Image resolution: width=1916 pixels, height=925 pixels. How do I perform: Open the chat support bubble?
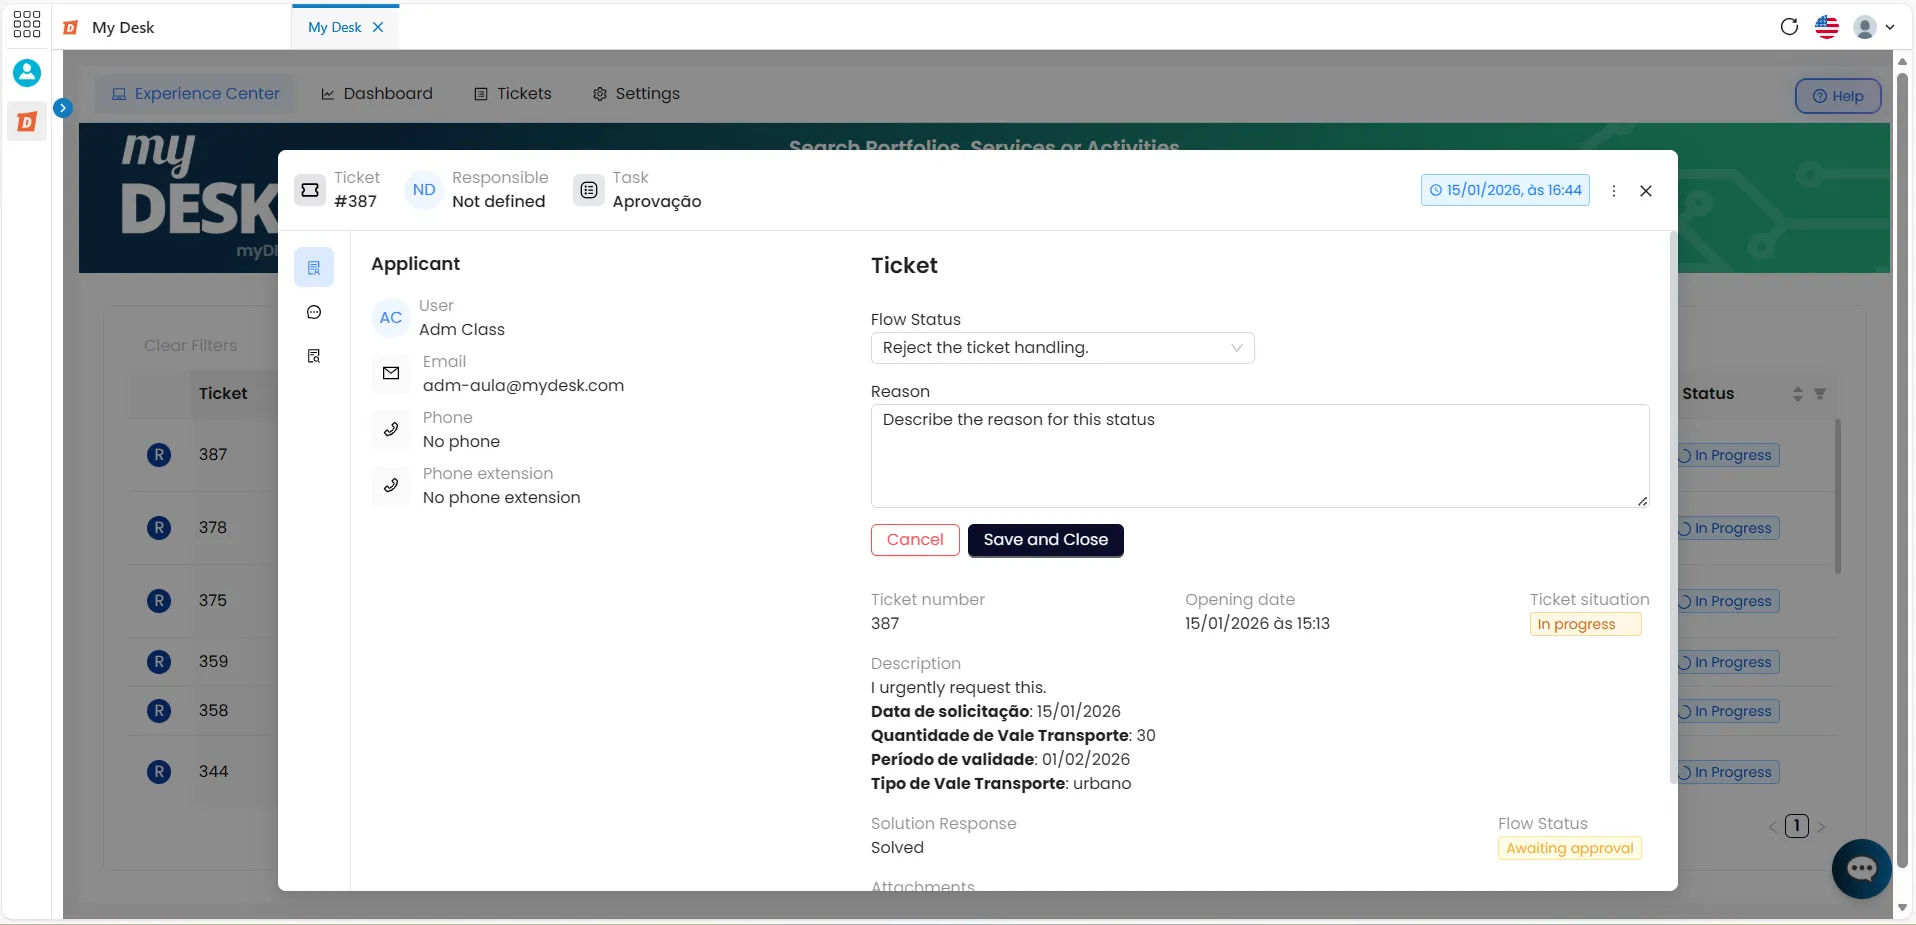coord(1861,868)
